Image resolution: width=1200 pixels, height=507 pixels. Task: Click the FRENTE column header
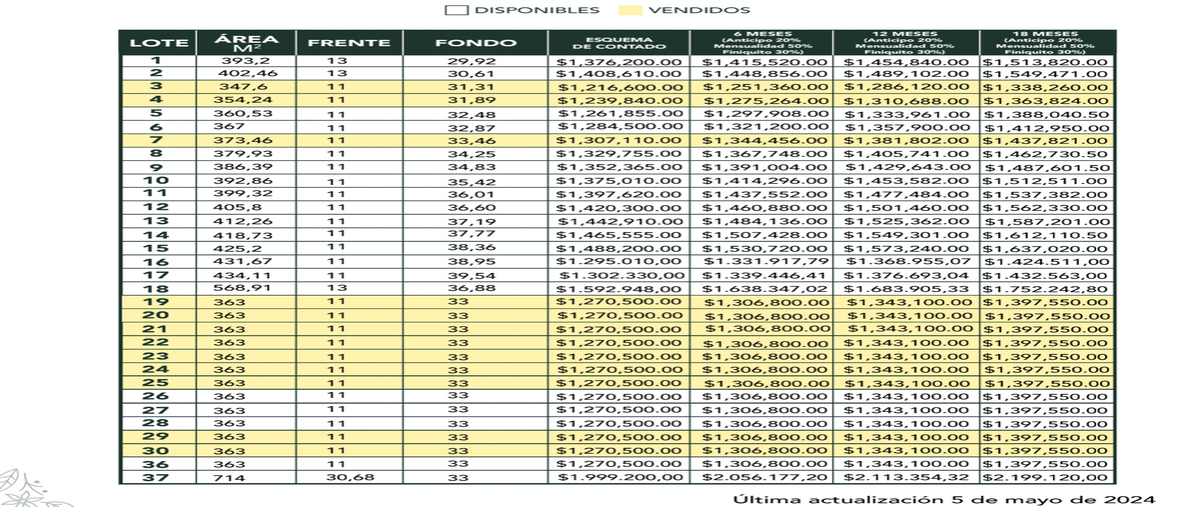click(348, 43)
